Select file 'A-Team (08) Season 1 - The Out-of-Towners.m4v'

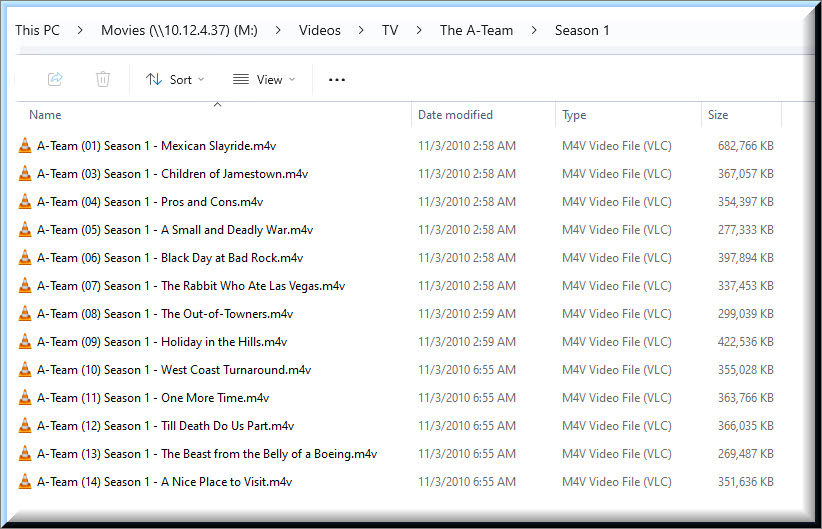tap(165, 314)
